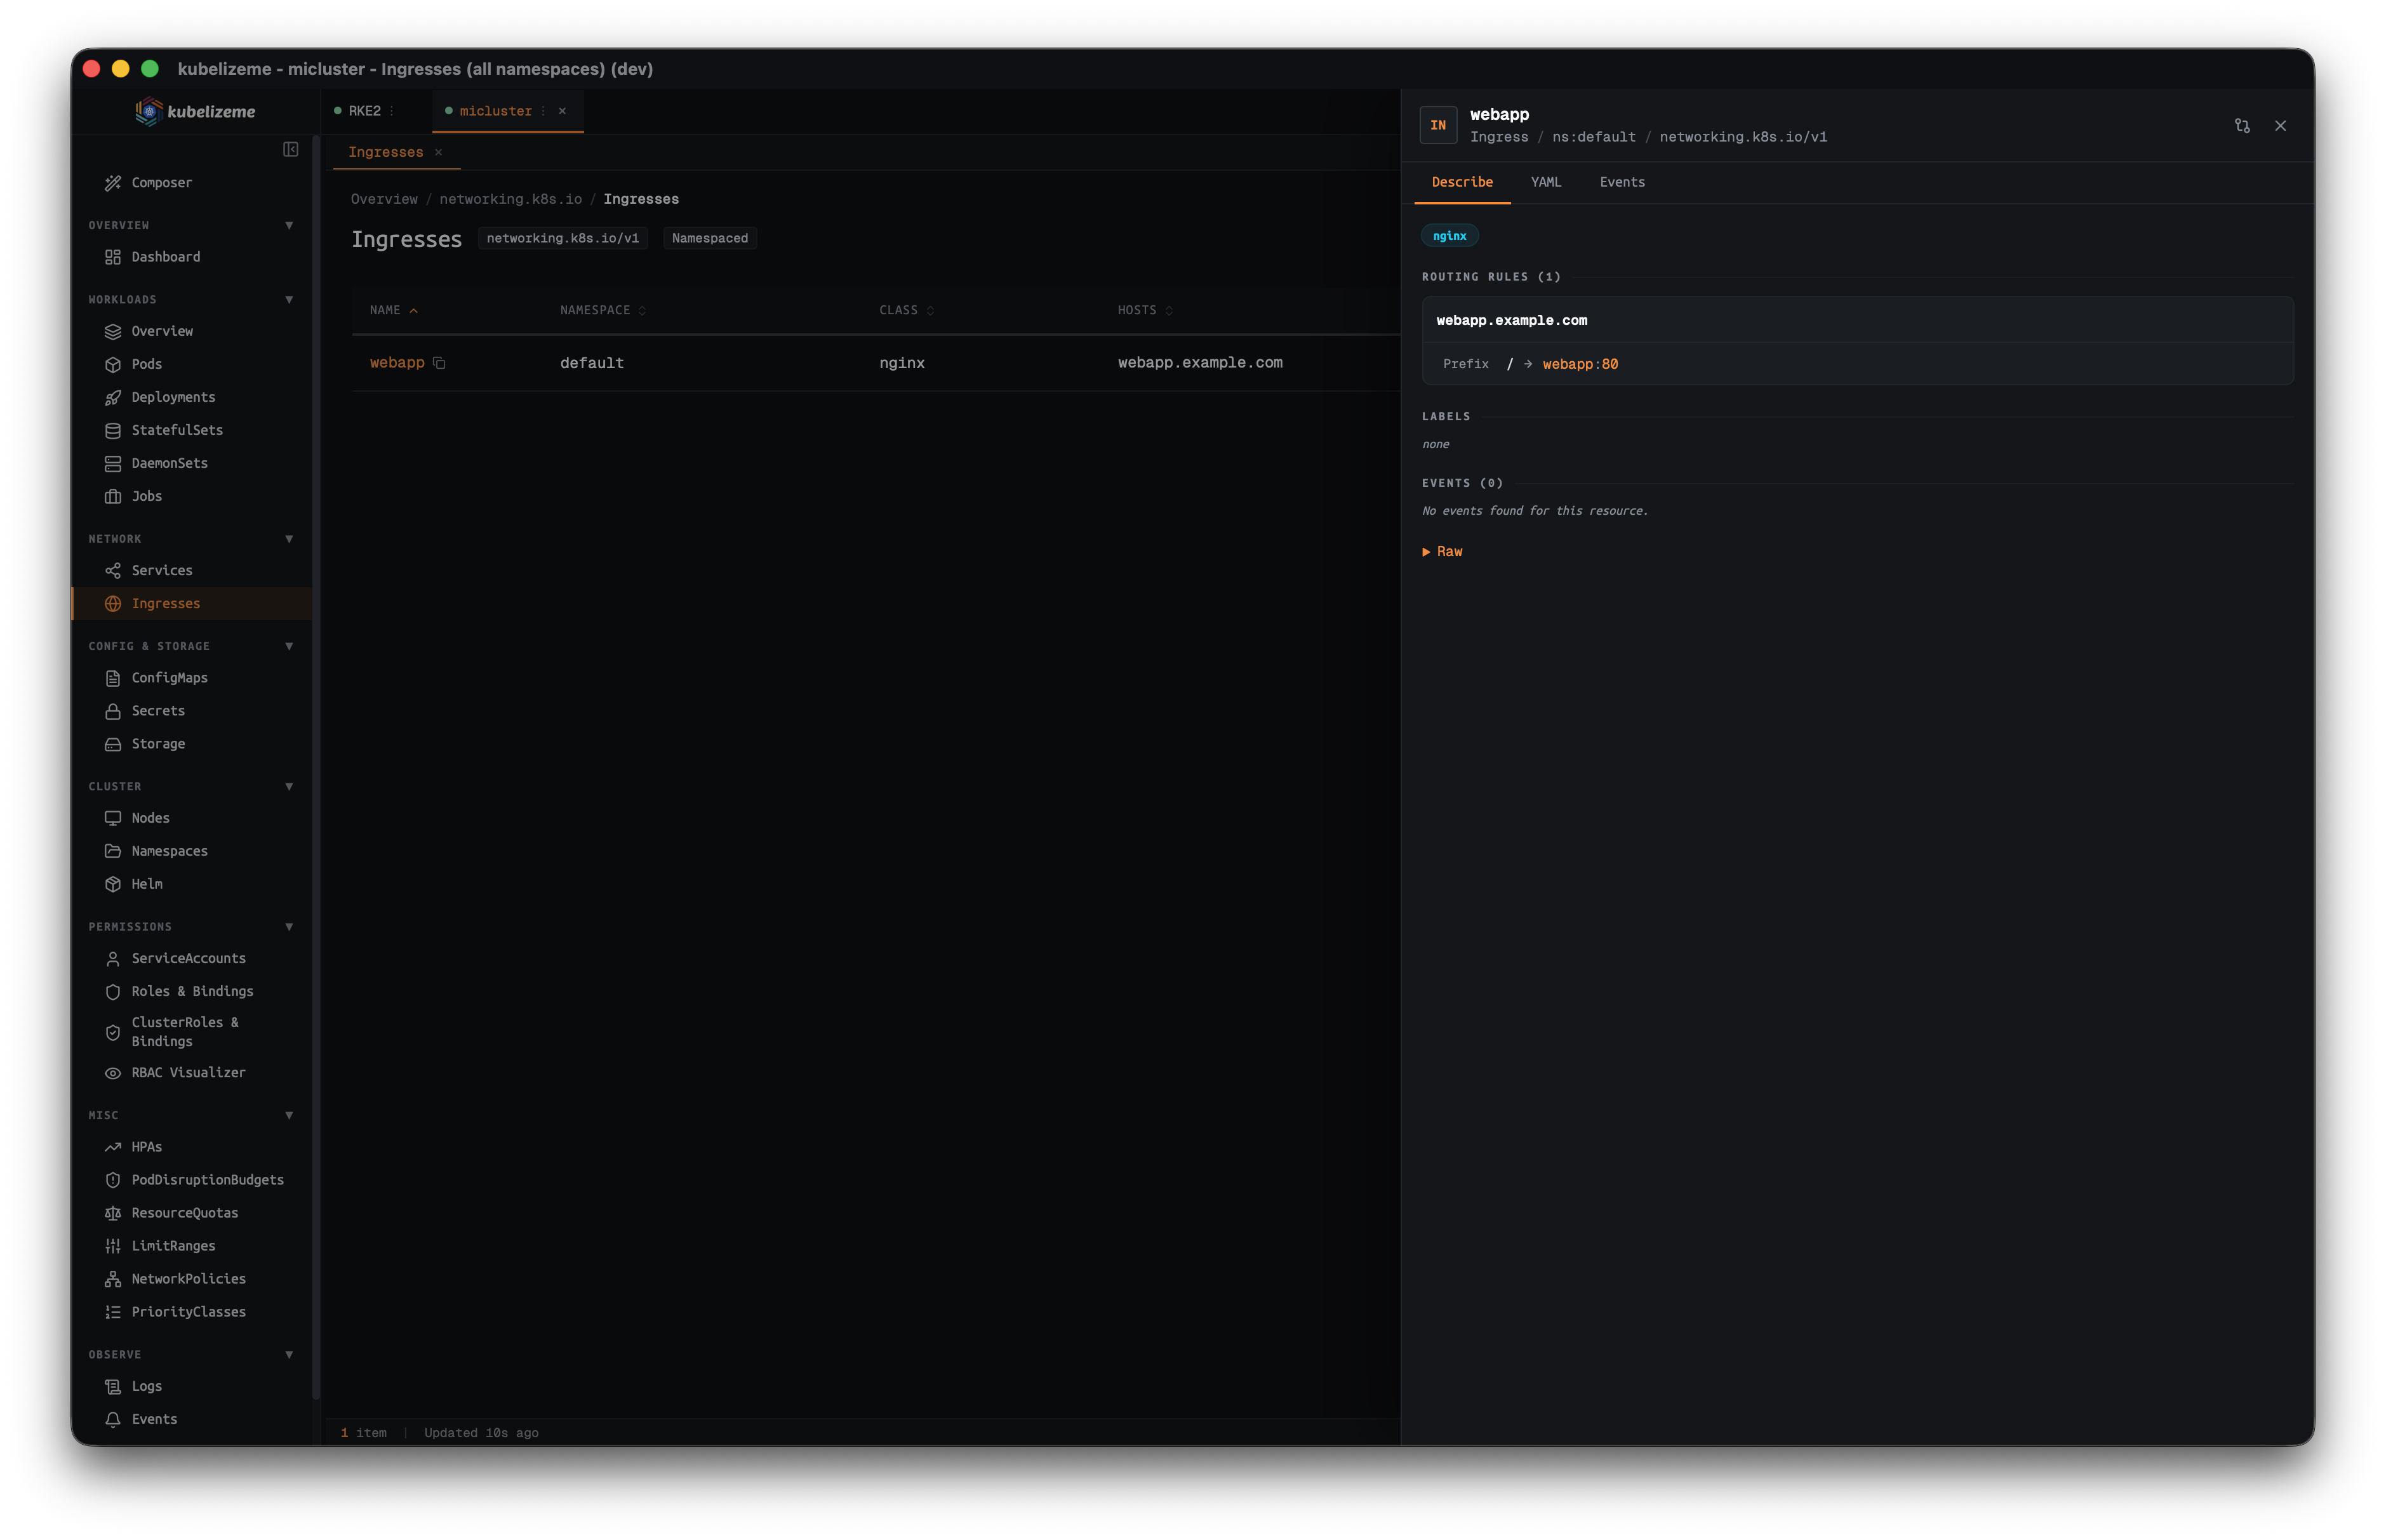Screen dimensions: 2386x1540
Task: Collapse the Cluster sidebar section
Action: tap(289, 786)
